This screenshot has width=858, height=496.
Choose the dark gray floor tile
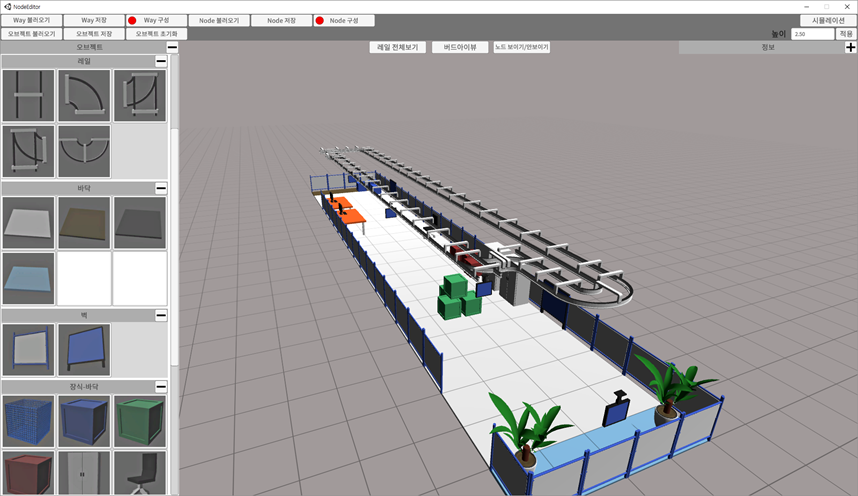tap(140, 223)
